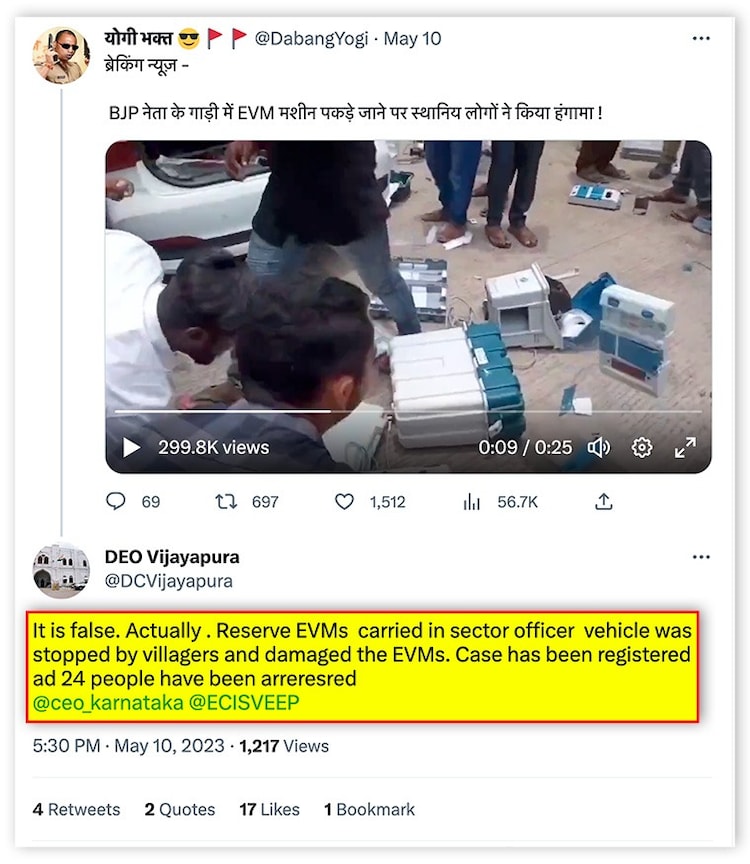Click the reply icon with 69 replies
The width and height of the screenshot is (750, 864).
tap(116, 502)
